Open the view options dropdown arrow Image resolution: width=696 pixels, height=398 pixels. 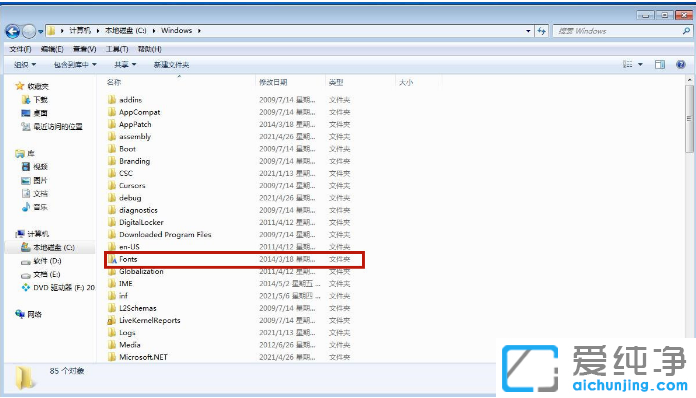click(x=641, y=65)
